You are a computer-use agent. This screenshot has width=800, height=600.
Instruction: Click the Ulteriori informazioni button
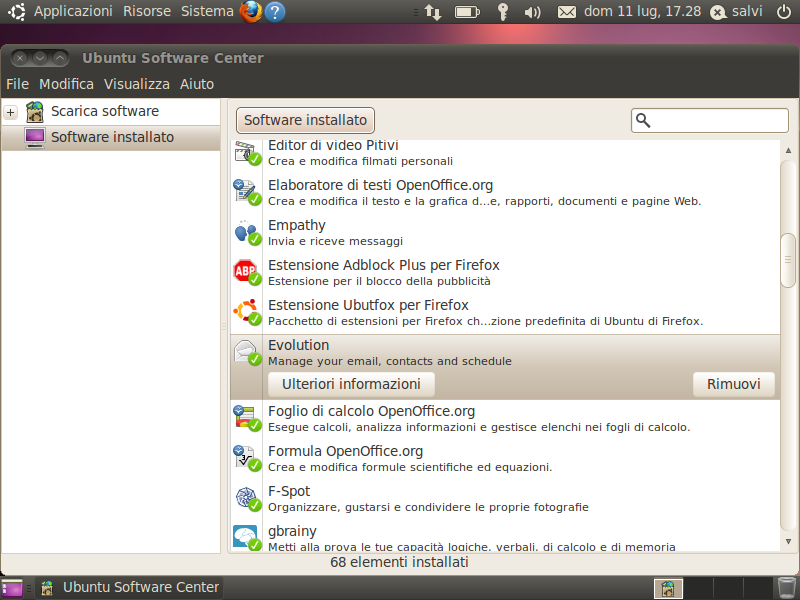coord(352,384)
